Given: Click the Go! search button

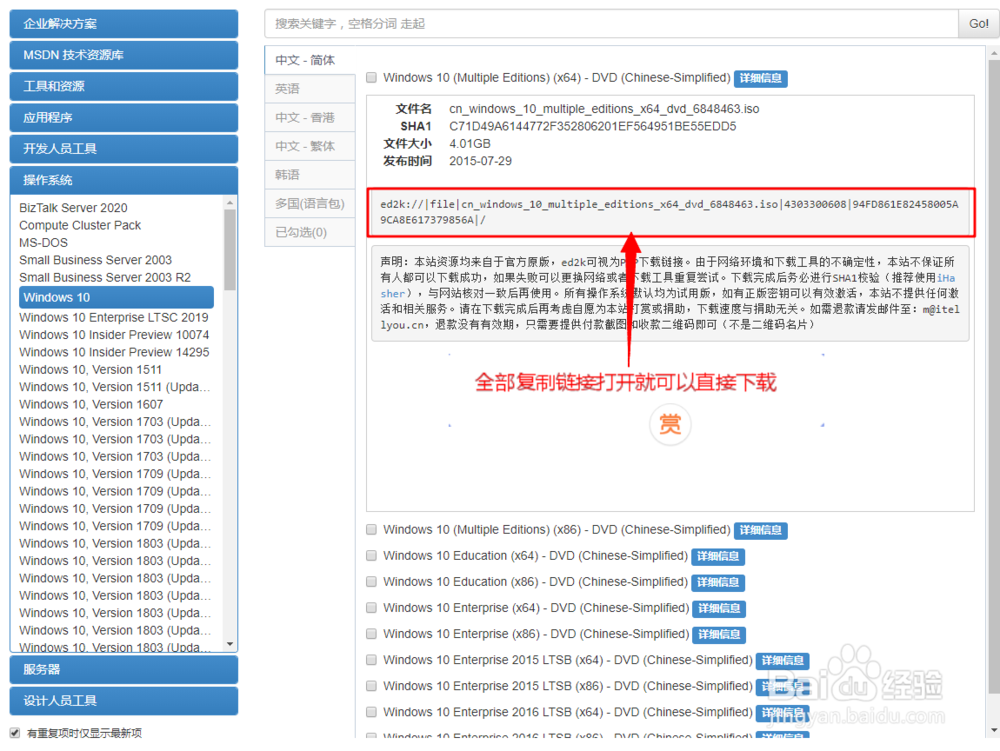Looking at the screenshot, I should [977, 23].
